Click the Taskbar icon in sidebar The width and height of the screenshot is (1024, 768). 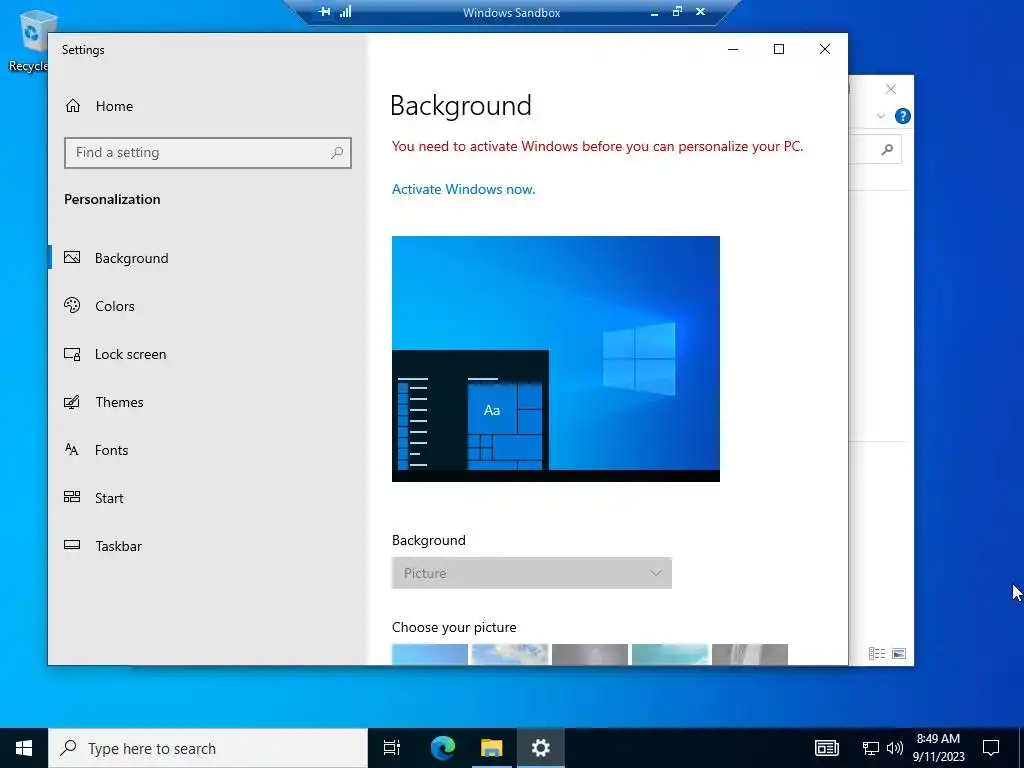[x=72, y=545]
